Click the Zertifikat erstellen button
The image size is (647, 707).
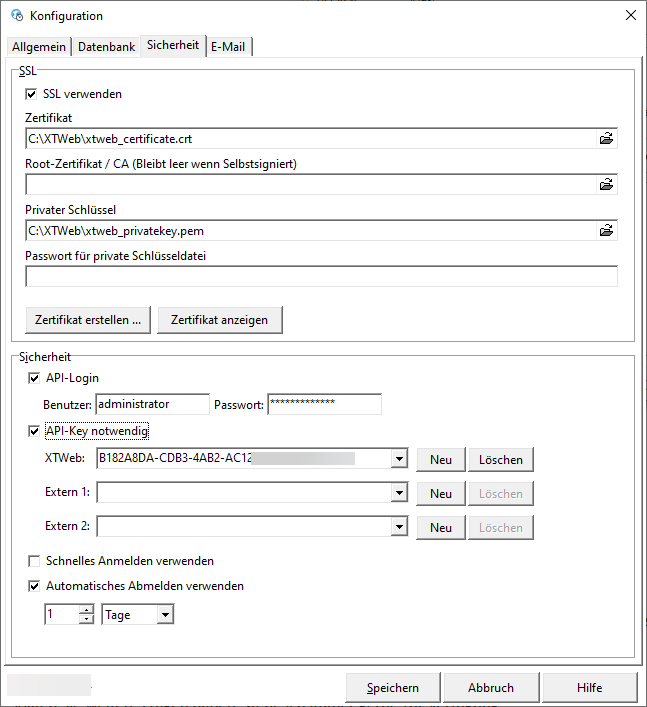click(87, 319)
